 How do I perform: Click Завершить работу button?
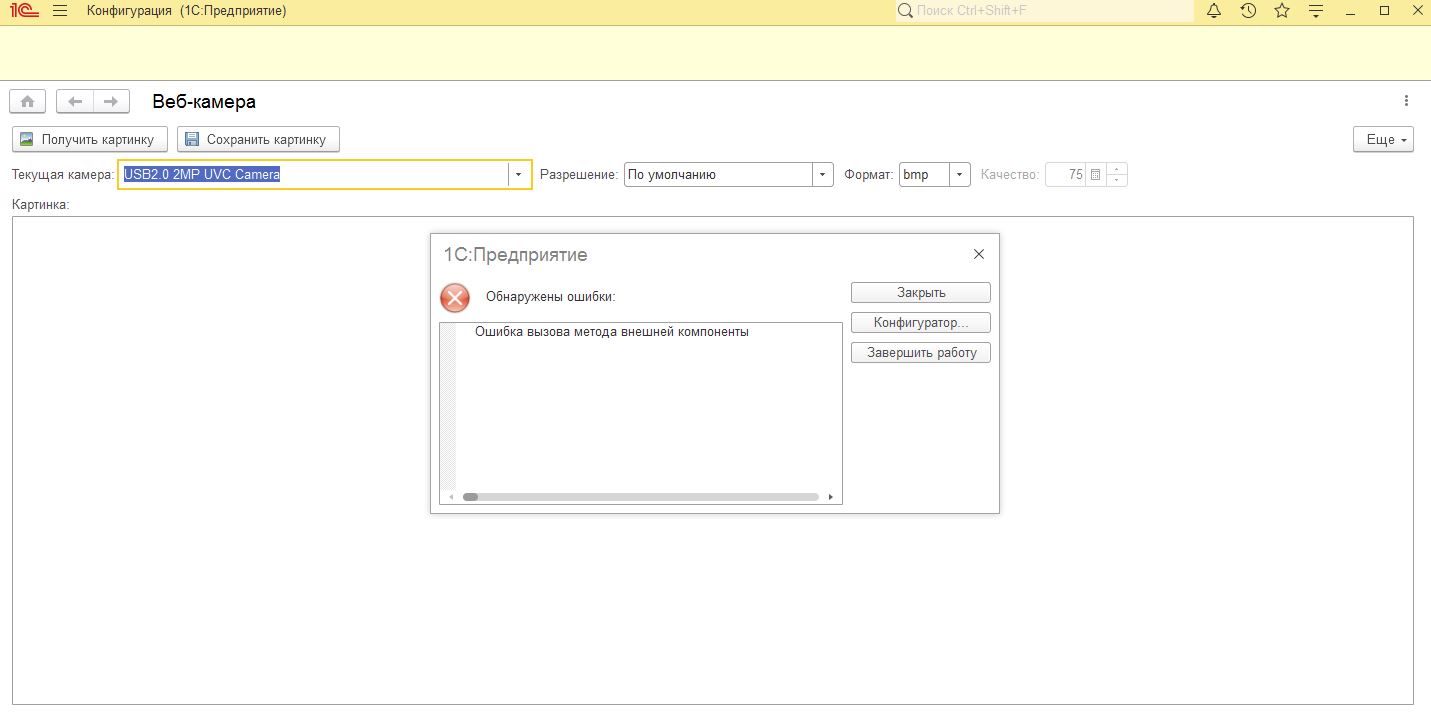click(921, 353)
